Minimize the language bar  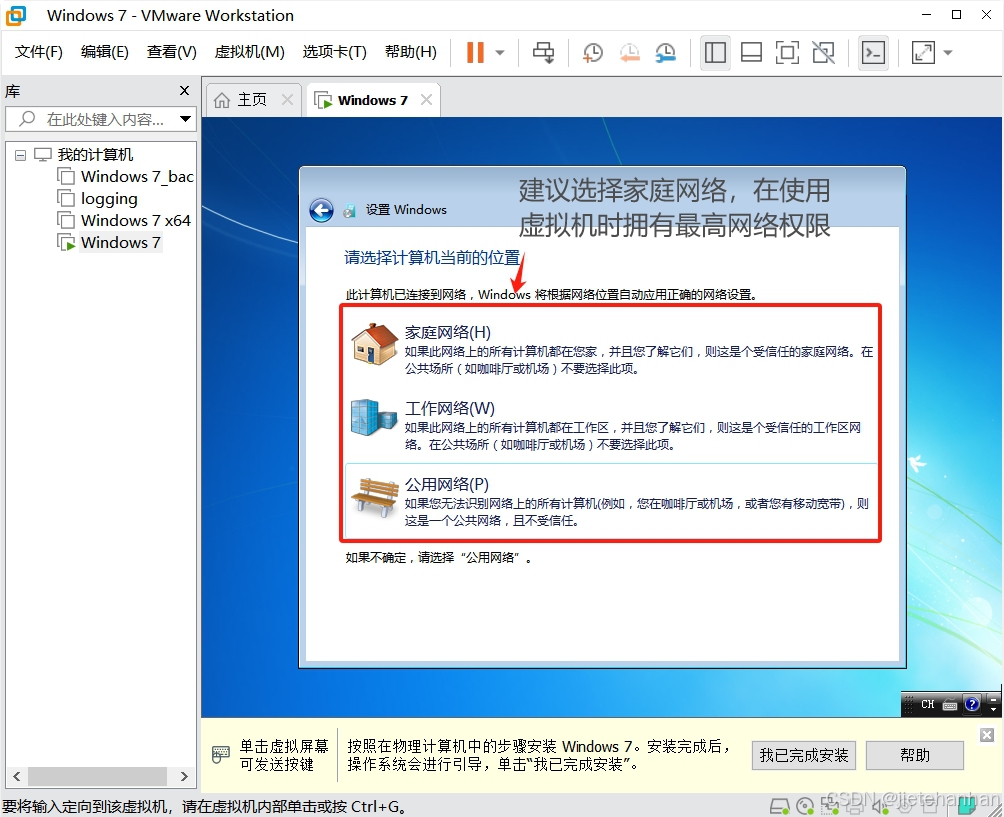[x=994, y=699]
